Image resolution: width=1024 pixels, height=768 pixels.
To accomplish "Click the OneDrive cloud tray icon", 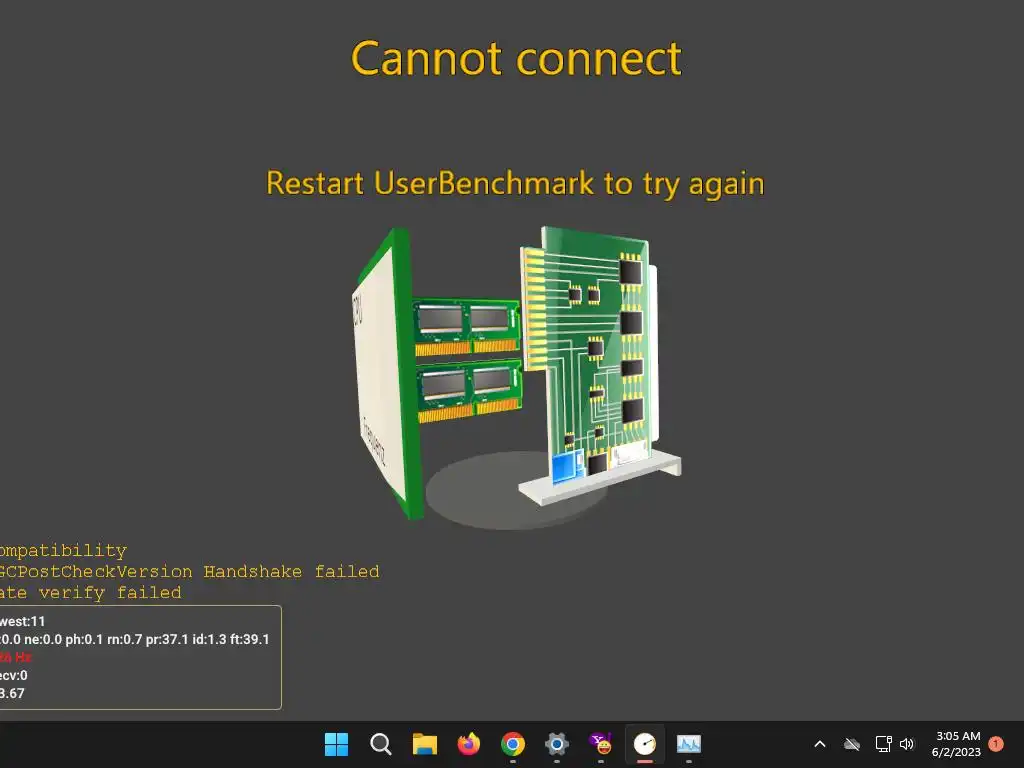I will click(x=852, y=744).
